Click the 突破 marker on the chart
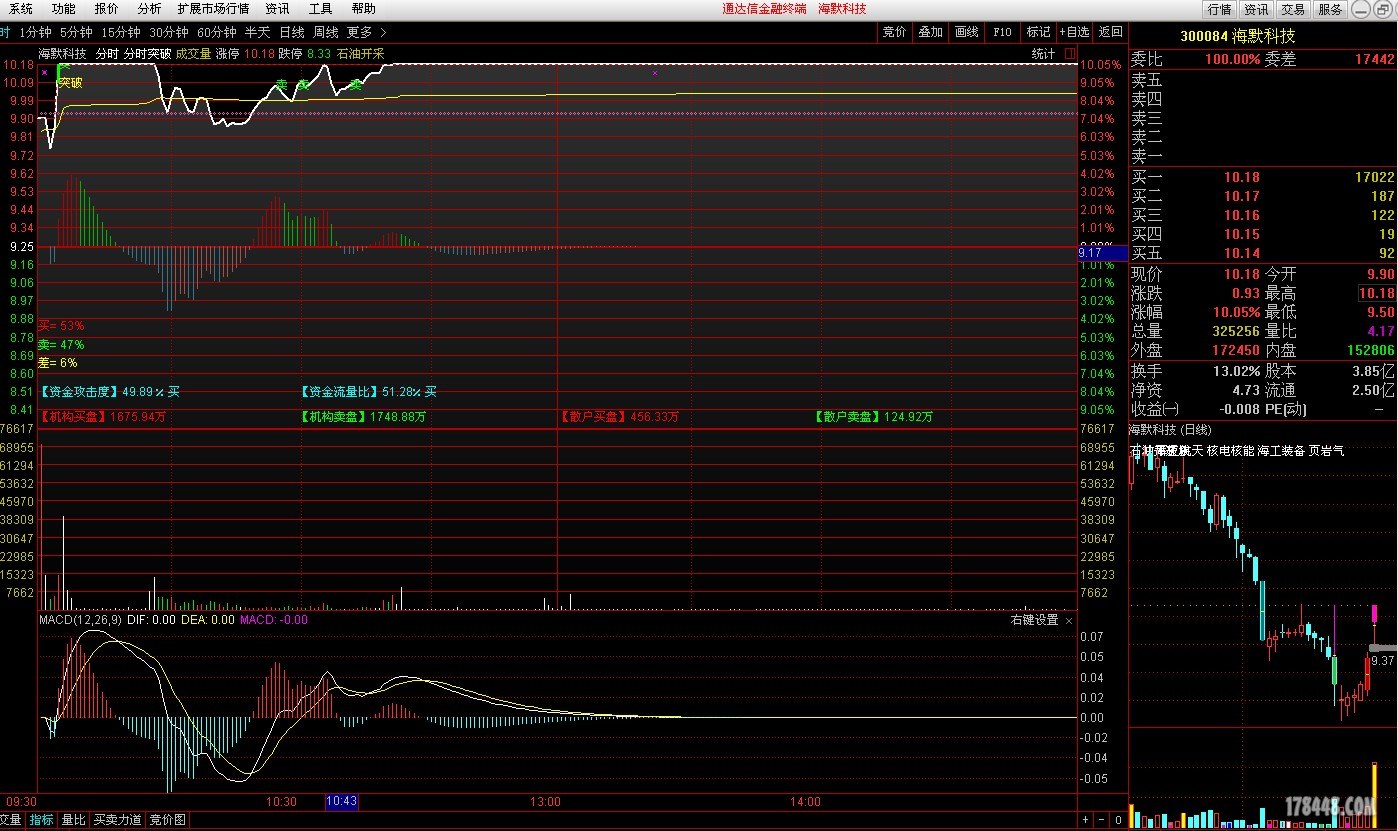1398x831 pixels. click(x=70, y=82)
